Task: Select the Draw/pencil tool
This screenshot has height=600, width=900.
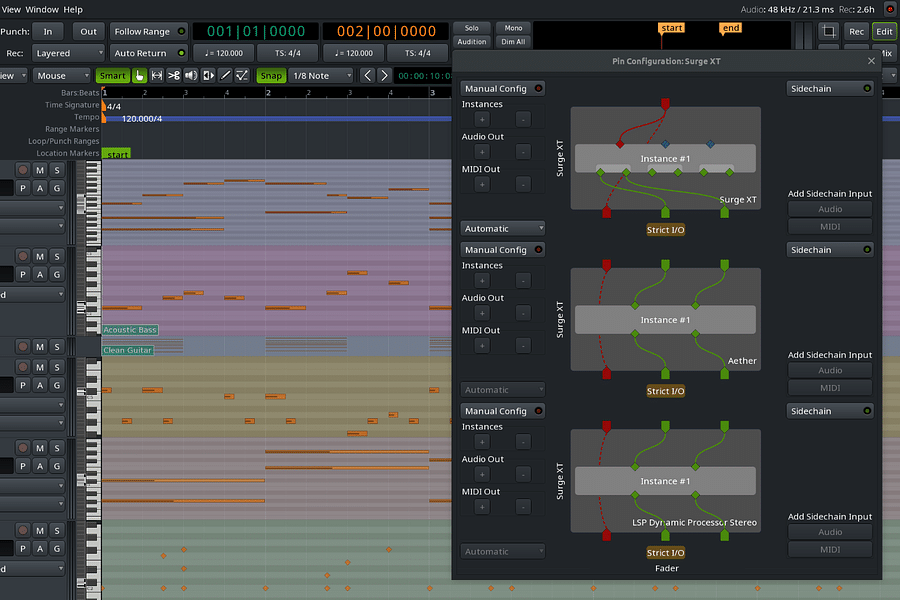Action: coord(226,76)
